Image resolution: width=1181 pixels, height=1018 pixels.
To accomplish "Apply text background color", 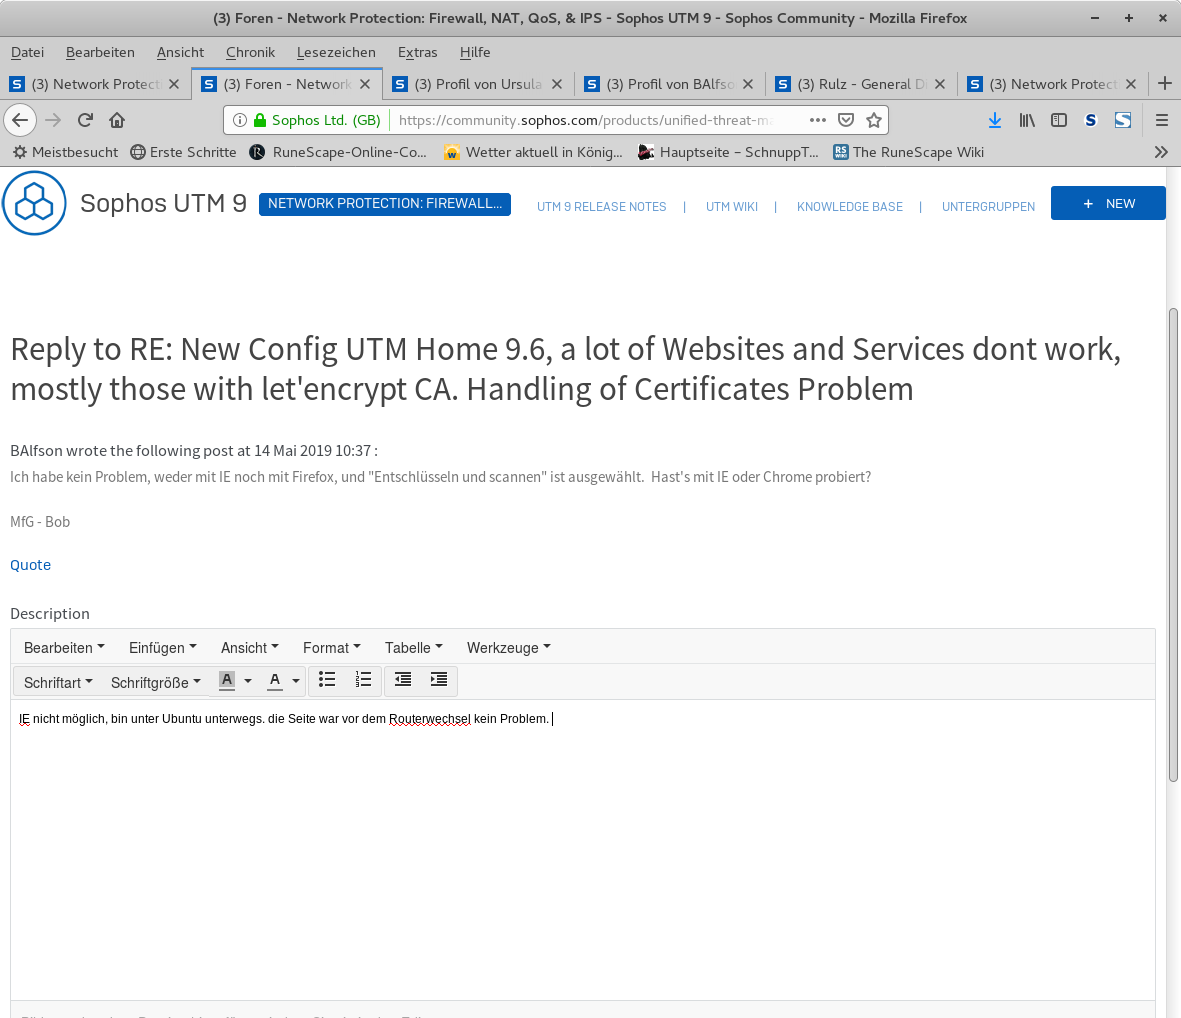I will [227, 681].
